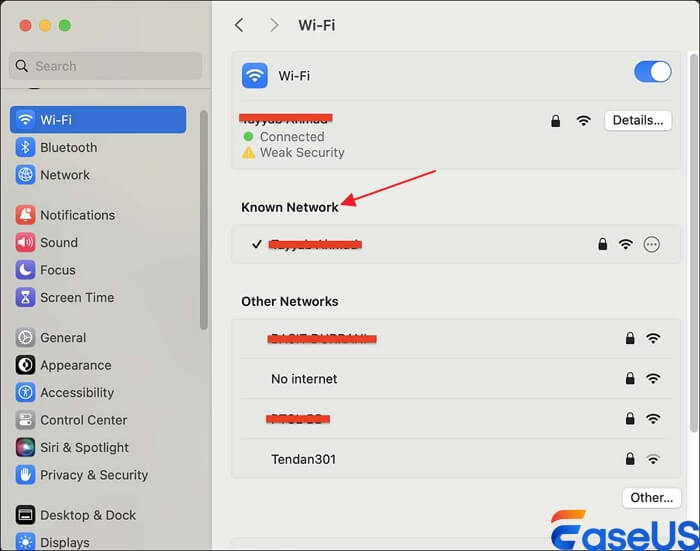Image resolution: width=700 pixels, height=551 pixels.
Task: Click the Desktop & Dock label
Action: pos(88,515)
